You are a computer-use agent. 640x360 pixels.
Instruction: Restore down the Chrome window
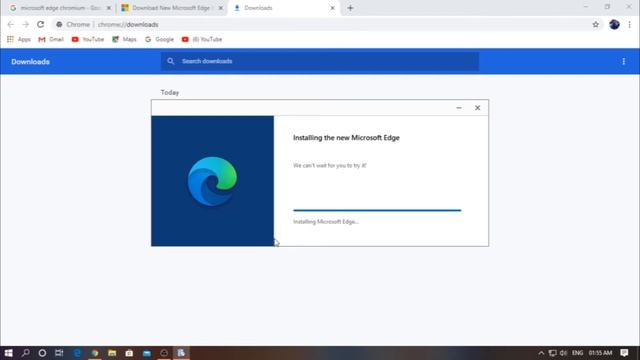click(607, 7)
